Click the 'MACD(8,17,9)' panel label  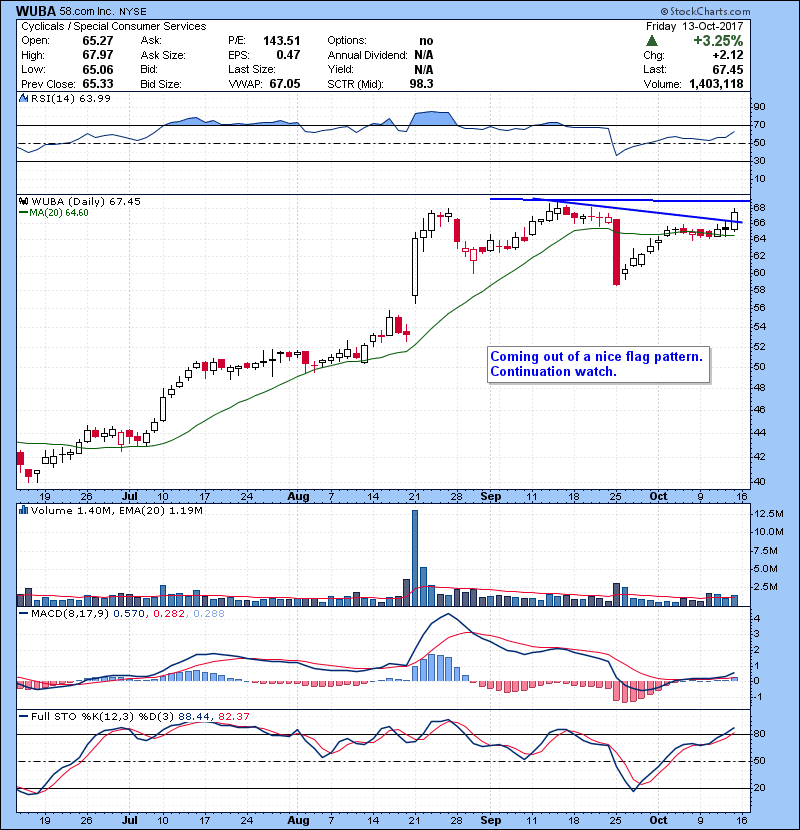tap(70, 614)
